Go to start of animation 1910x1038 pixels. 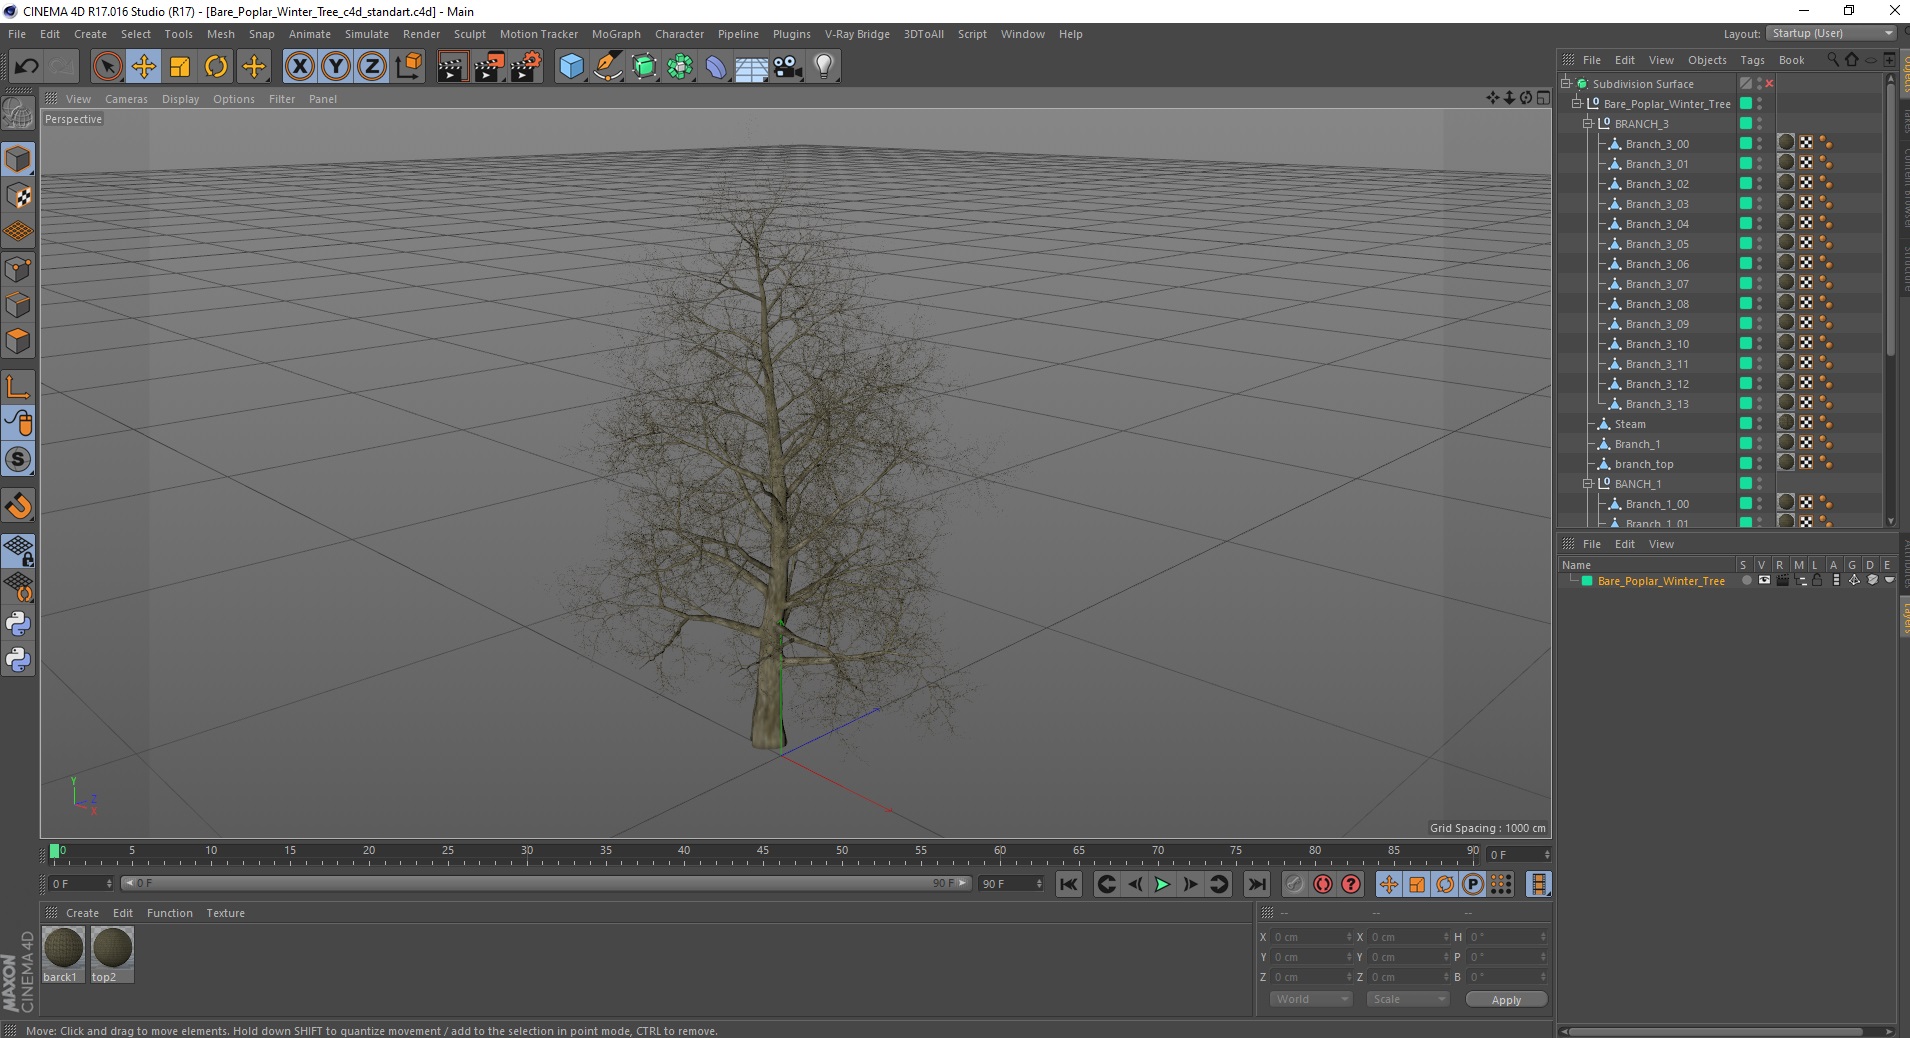pos(1069,884)
